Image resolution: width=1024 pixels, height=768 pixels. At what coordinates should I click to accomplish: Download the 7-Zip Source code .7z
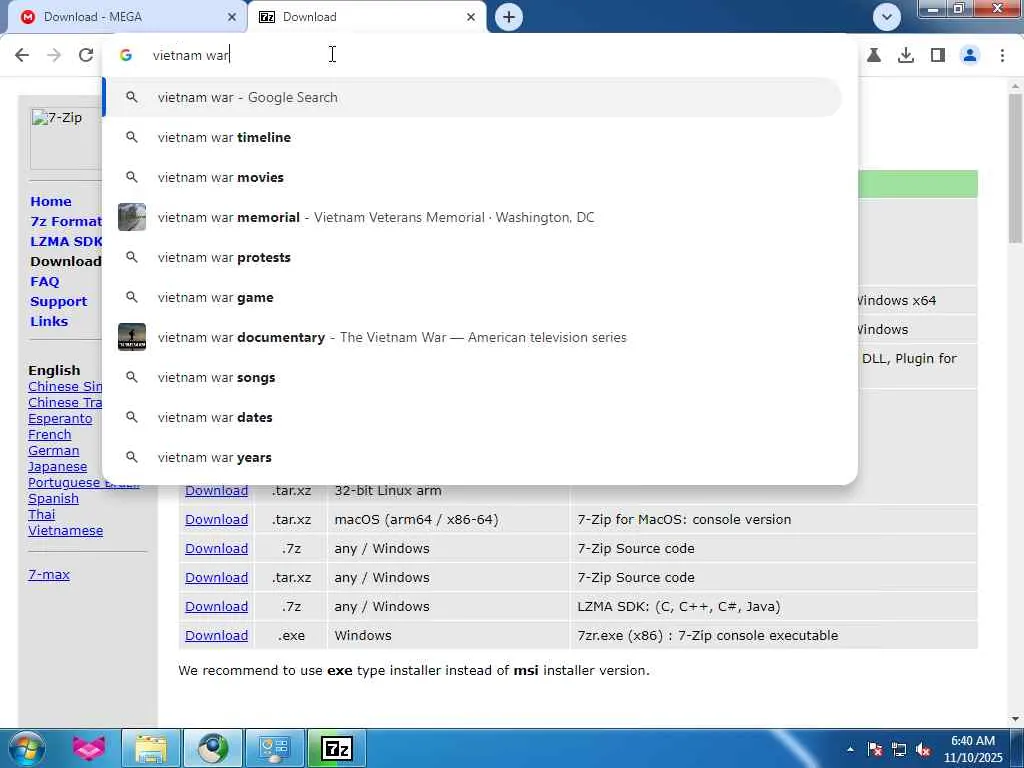pyautogui.click(x=216, y=549)
